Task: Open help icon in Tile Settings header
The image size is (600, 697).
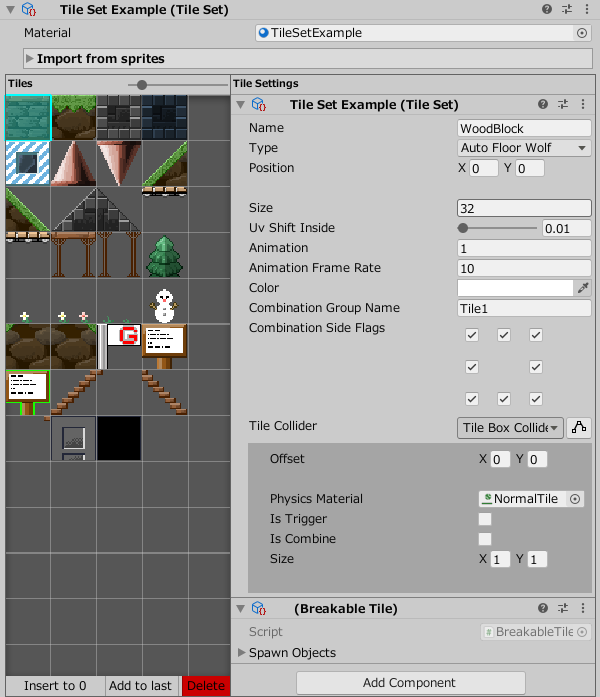Action: pos(543,104)
